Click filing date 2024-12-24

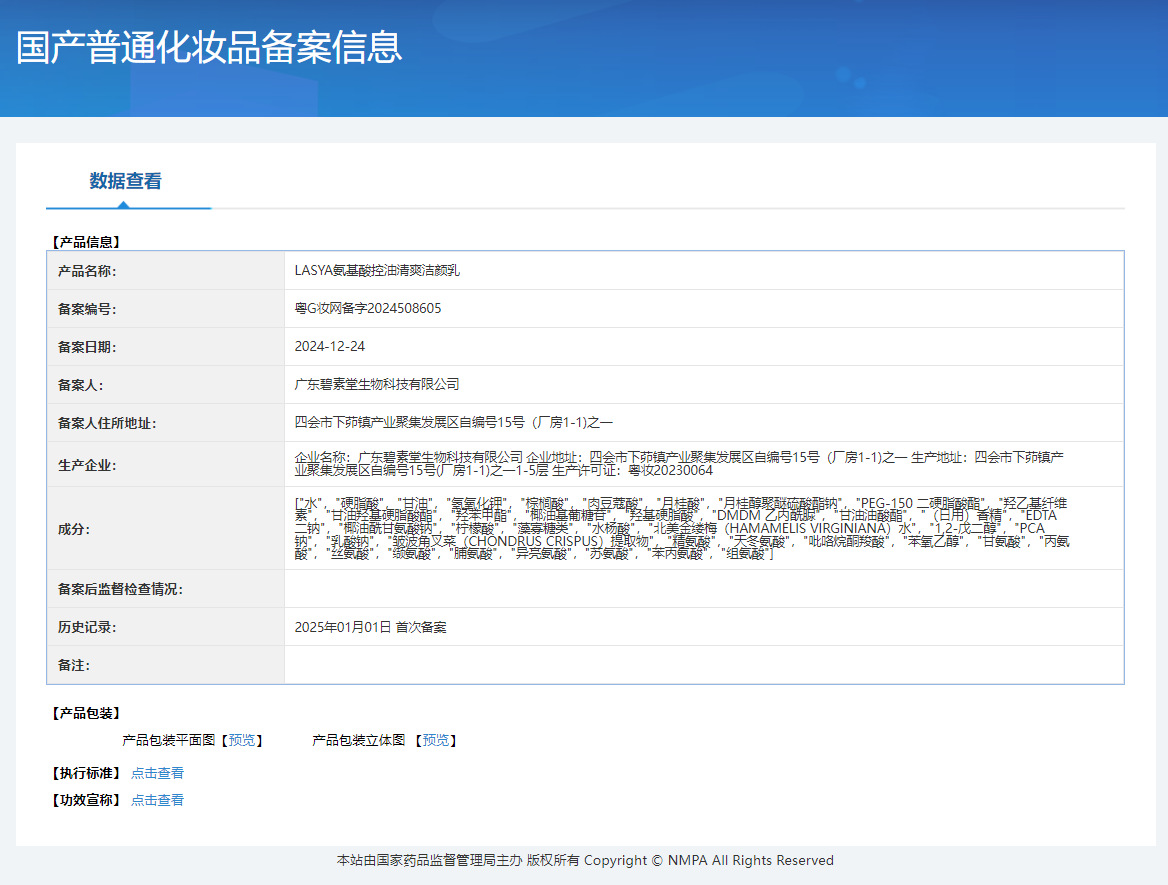click(x=330, y=346)
